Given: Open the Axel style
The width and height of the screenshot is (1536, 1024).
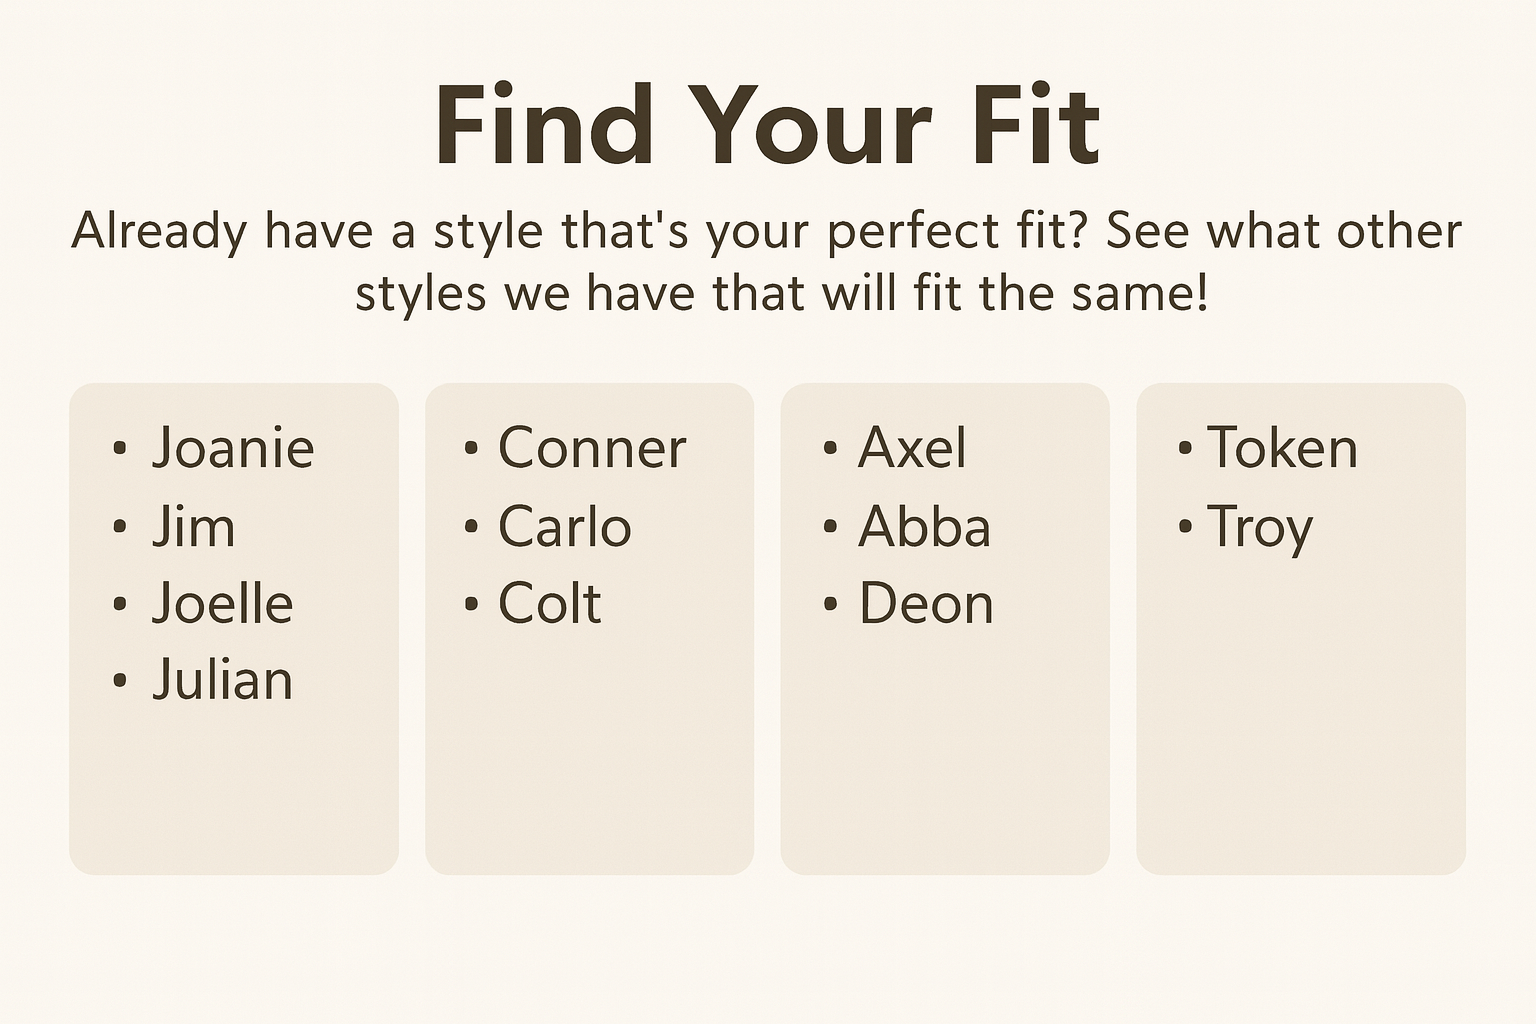Looking at the screenshot, I should pos(912,447).
